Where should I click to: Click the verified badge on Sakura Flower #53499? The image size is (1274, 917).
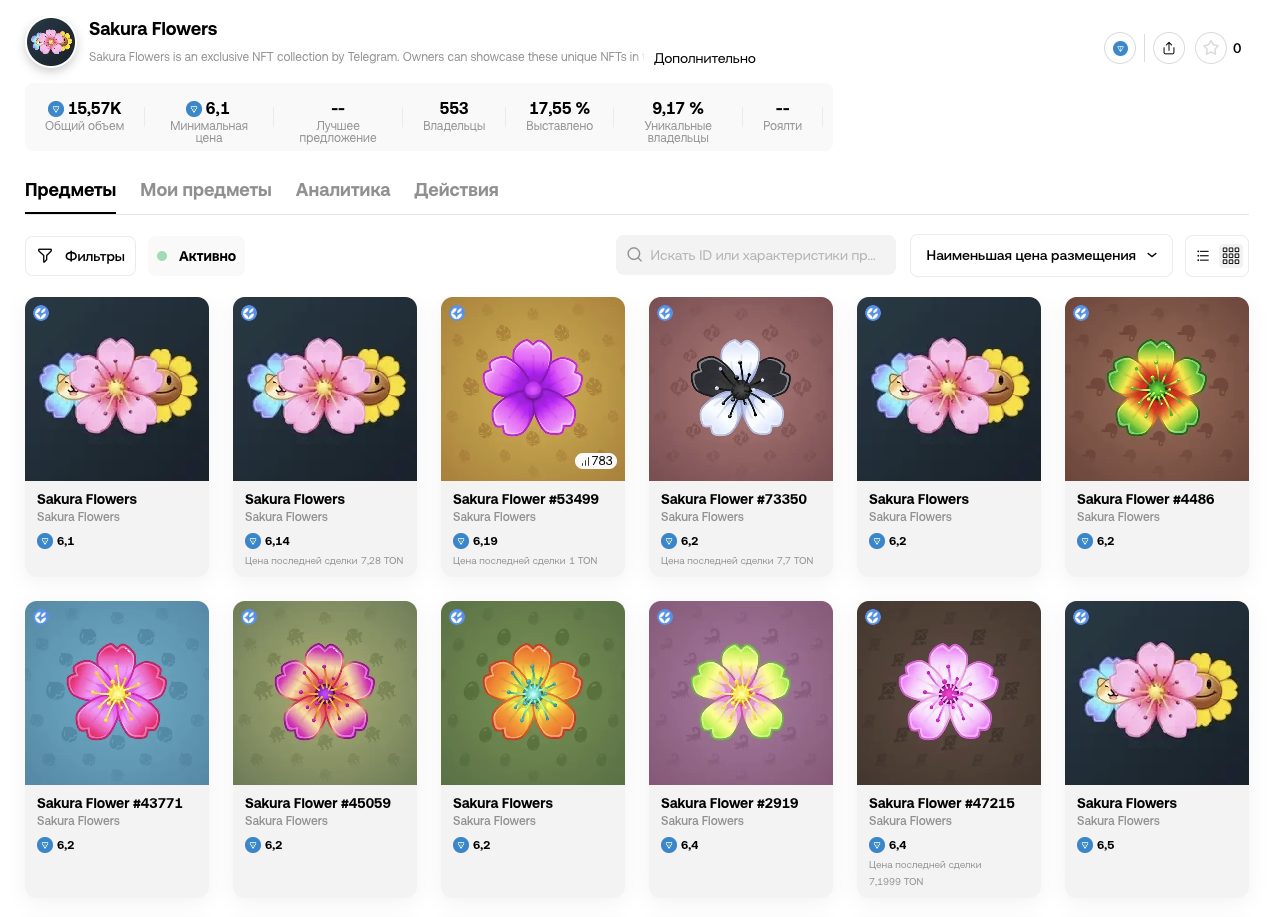(x=457, y=313)
